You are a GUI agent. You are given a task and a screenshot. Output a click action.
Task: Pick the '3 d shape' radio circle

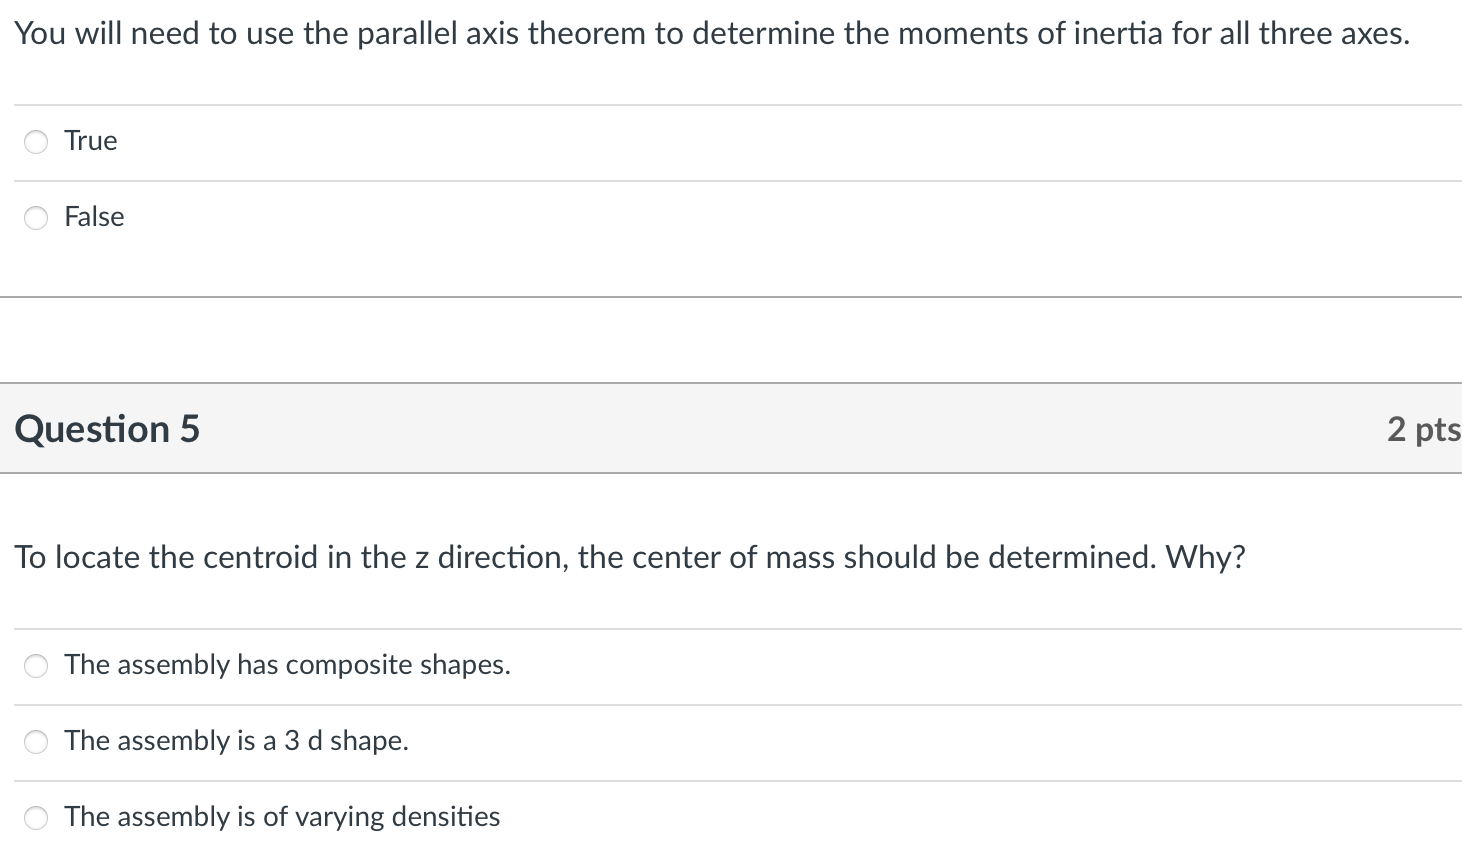36,742
